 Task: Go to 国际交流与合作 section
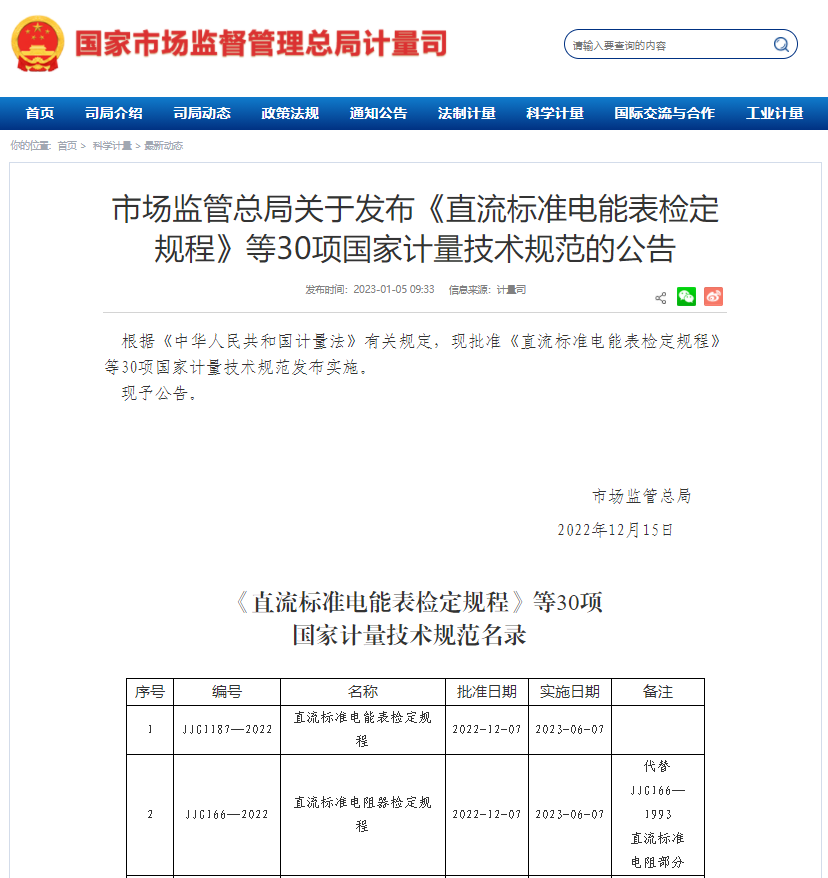[664, 113]
